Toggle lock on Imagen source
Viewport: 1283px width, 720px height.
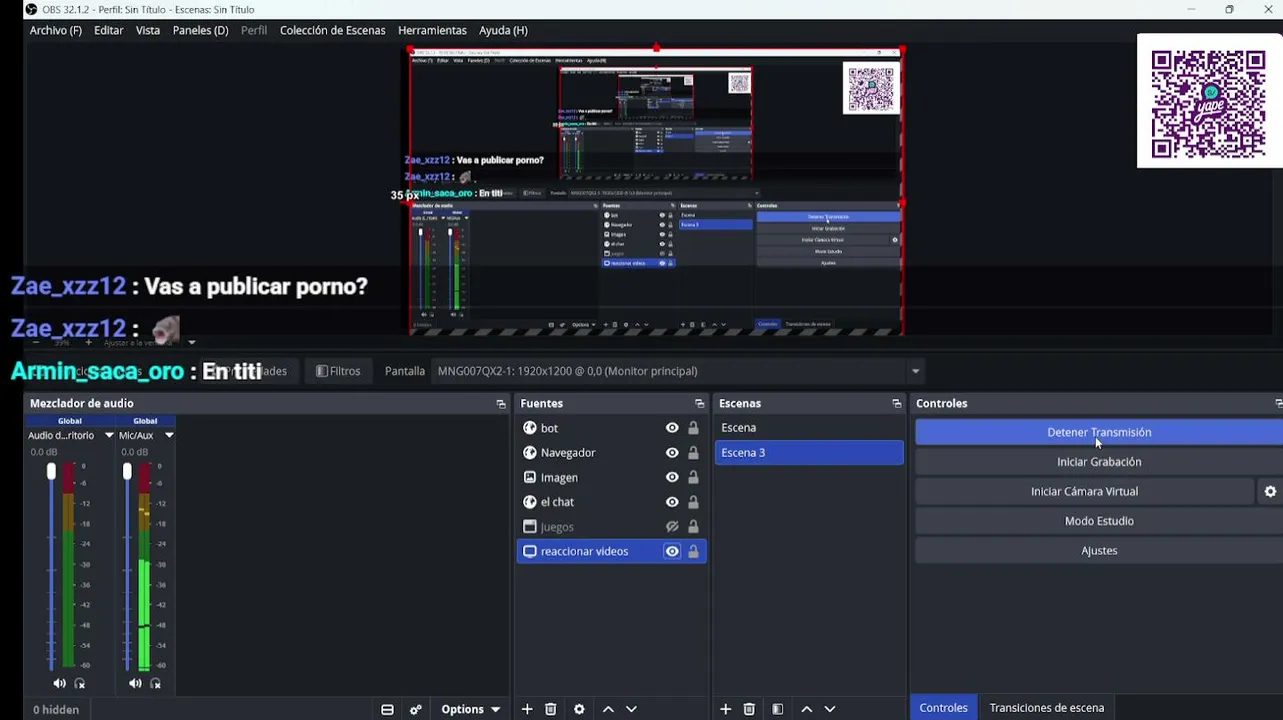(x=693, y=477)
